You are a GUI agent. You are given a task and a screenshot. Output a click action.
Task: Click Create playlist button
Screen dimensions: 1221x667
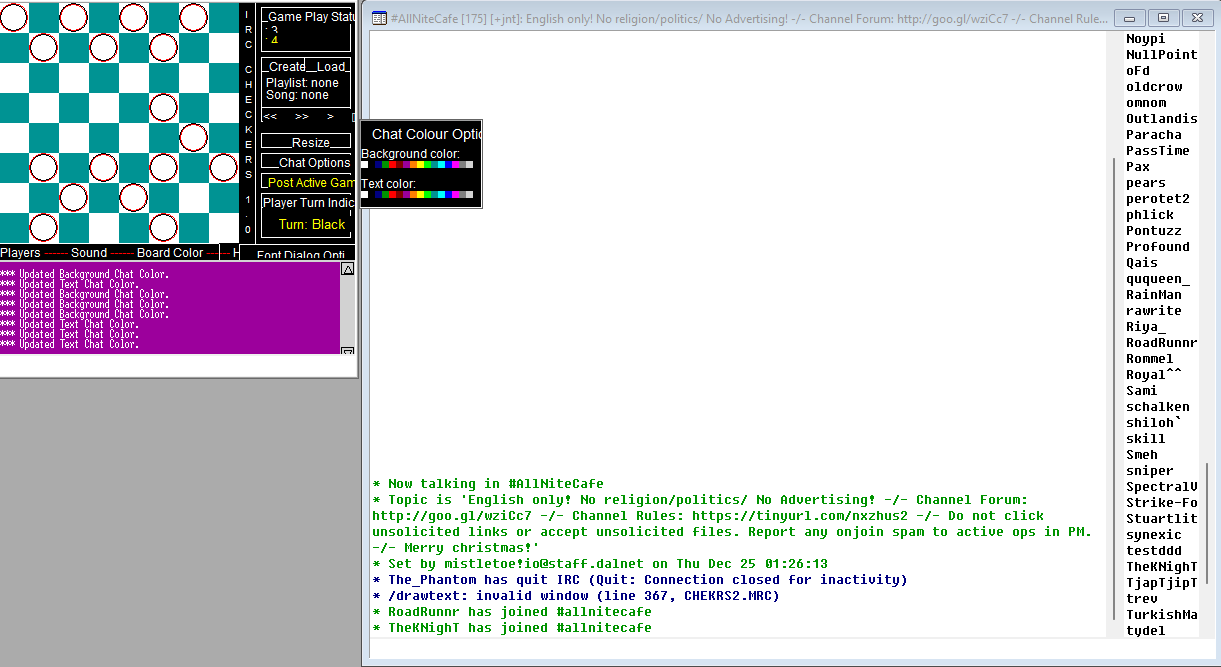(x=285, y=67)
